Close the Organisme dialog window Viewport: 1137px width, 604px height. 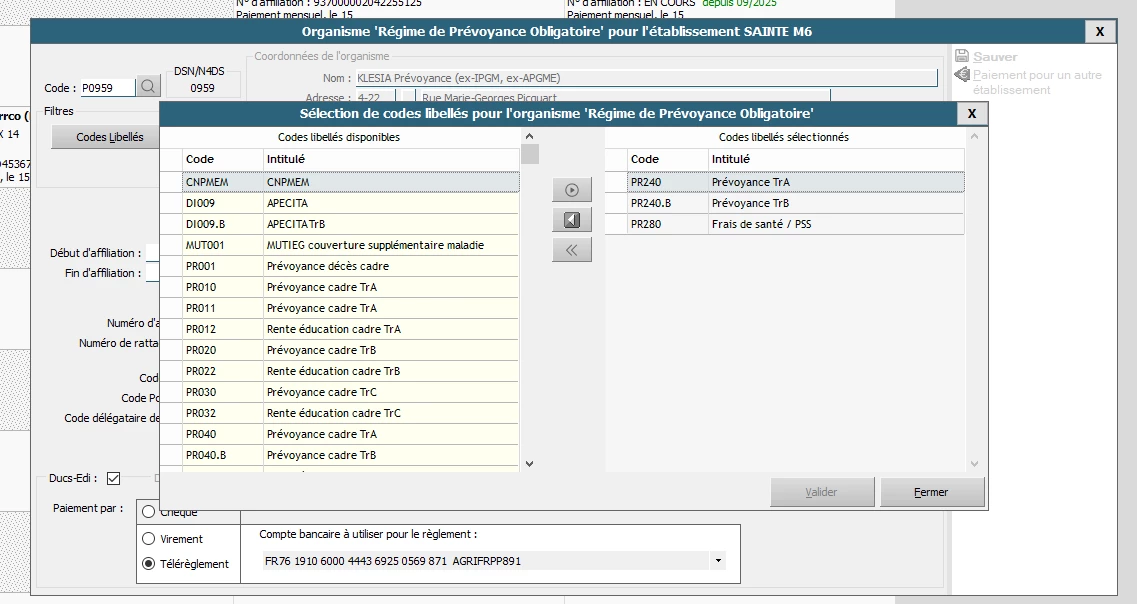[1100, 31]
